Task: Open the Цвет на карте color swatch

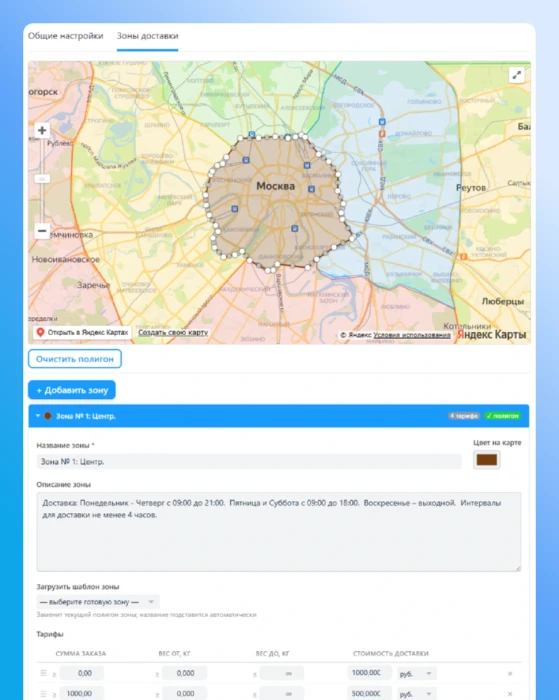Action: click(487, 460)
